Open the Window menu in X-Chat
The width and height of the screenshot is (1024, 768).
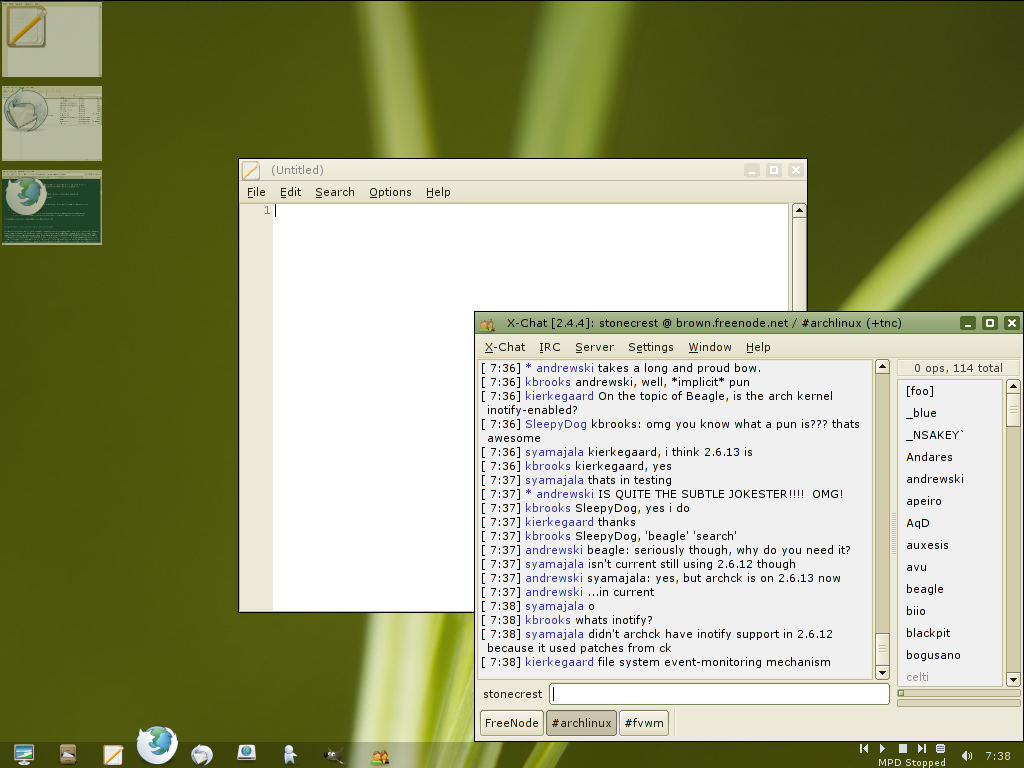coord(710,347)
